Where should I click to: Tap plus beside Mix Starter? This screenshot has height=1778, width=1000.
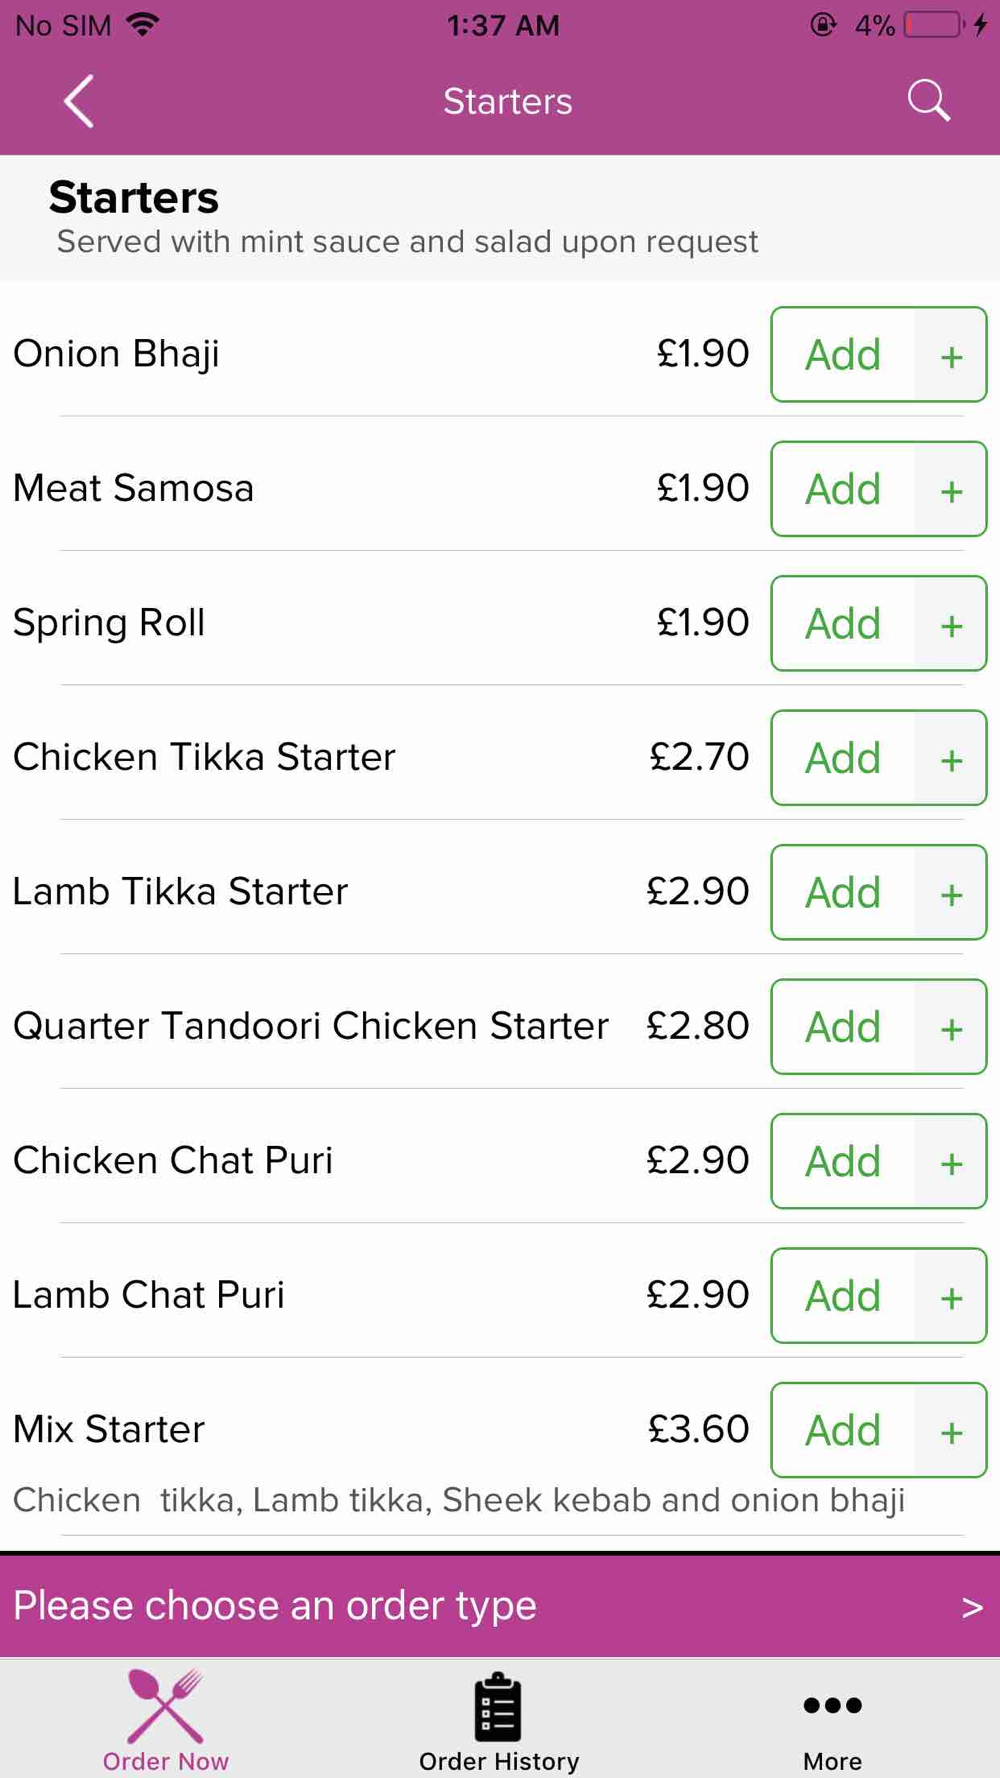pyautogui.click(x=951, y=1431)
